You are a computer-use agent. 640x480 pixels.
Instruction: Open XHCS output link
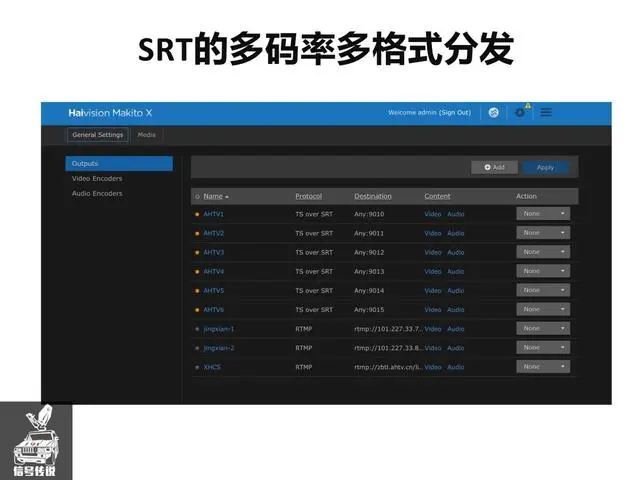(x=212, y=367)
